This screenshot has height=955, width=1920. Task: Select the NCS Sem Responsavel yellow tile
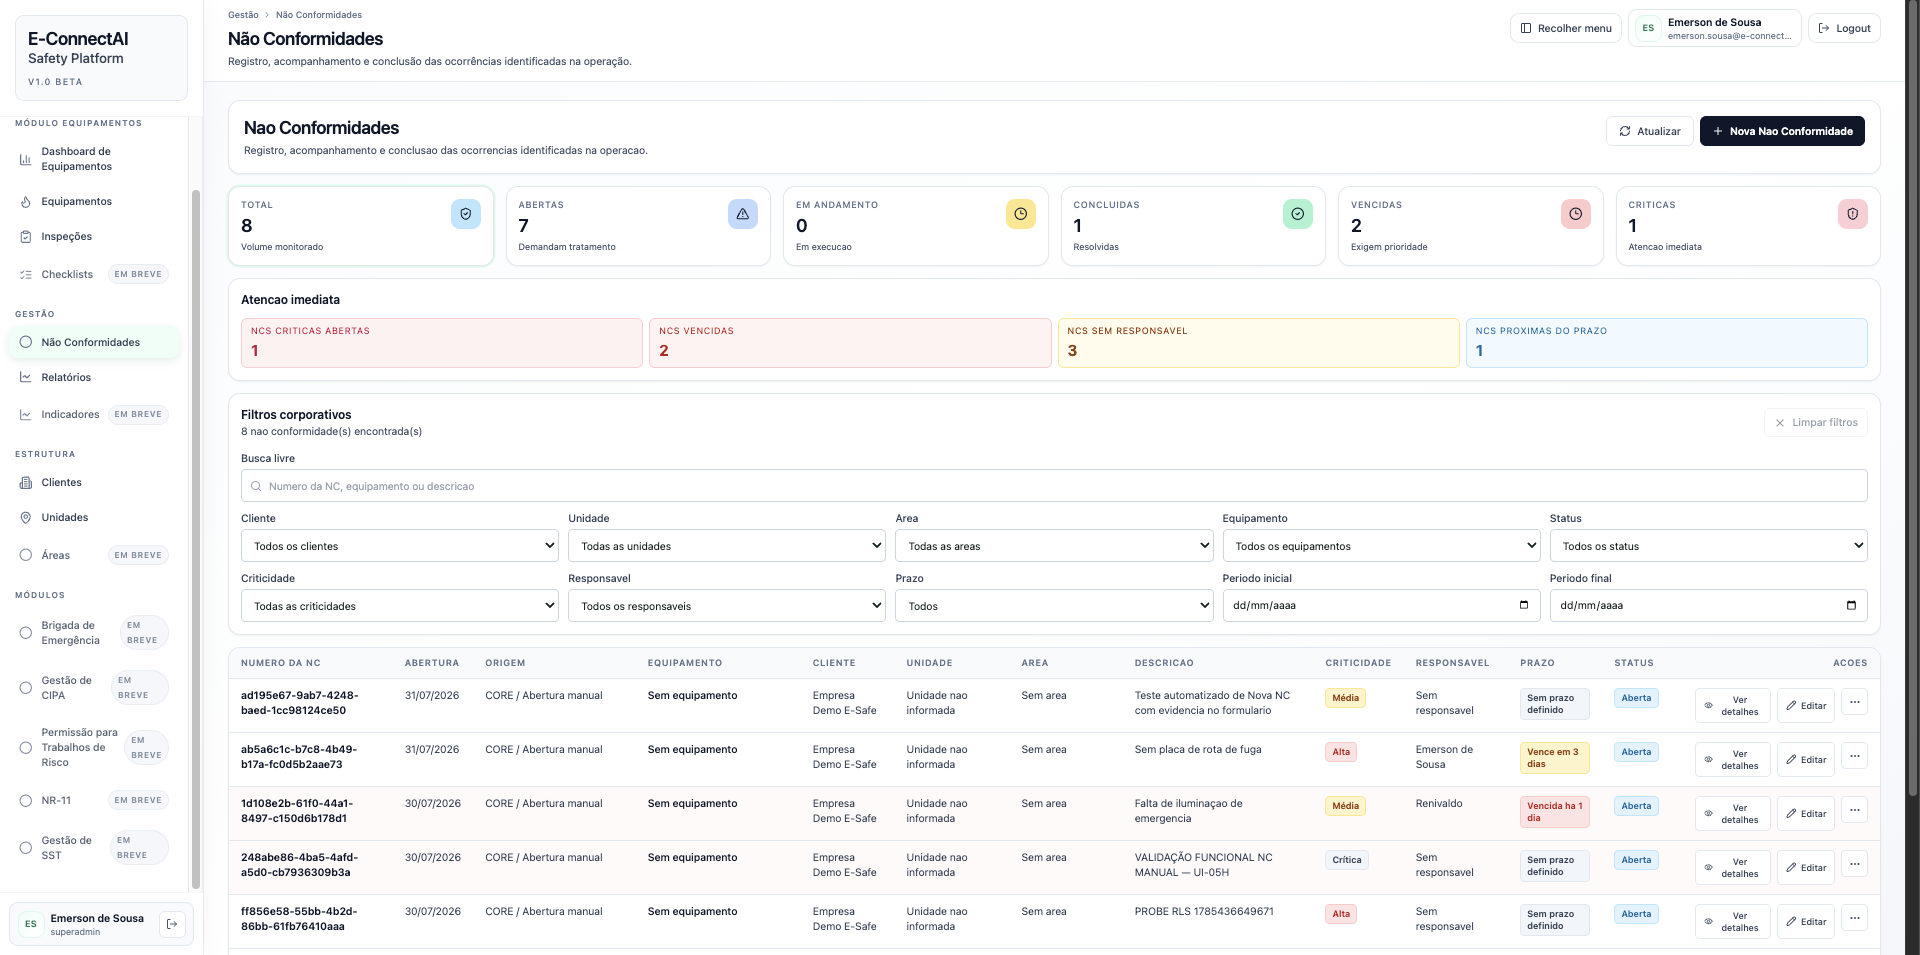(1258, 343)
